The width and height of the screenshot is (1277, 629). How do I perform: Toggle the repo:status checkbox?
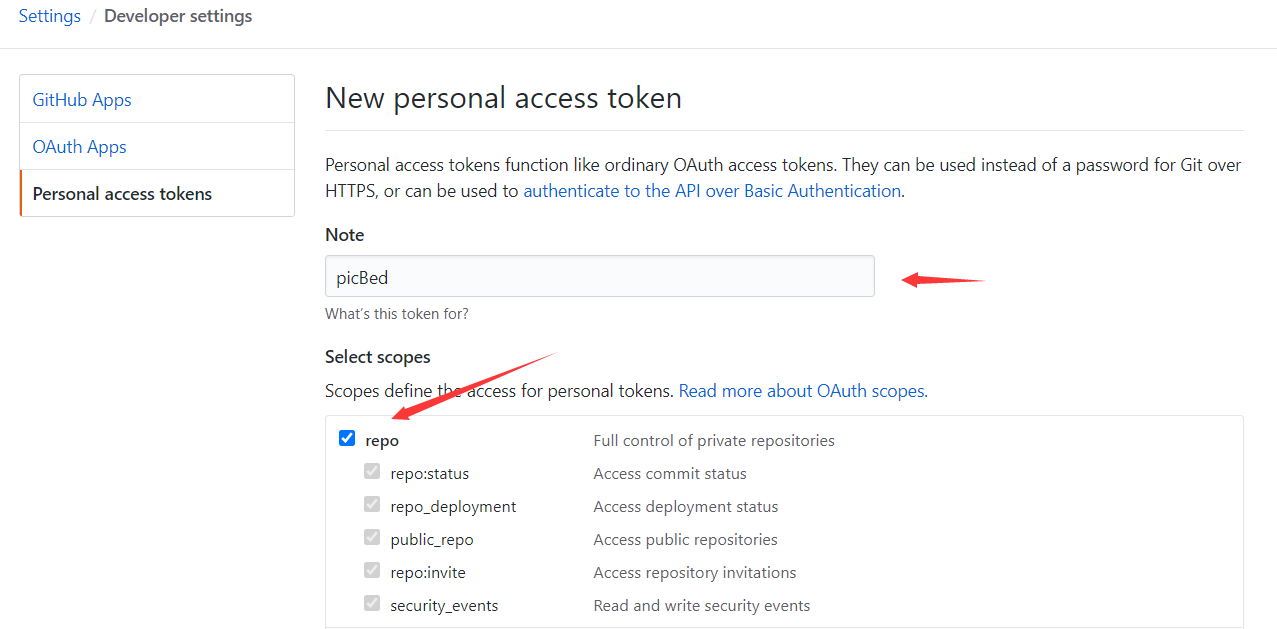(372, 471)
